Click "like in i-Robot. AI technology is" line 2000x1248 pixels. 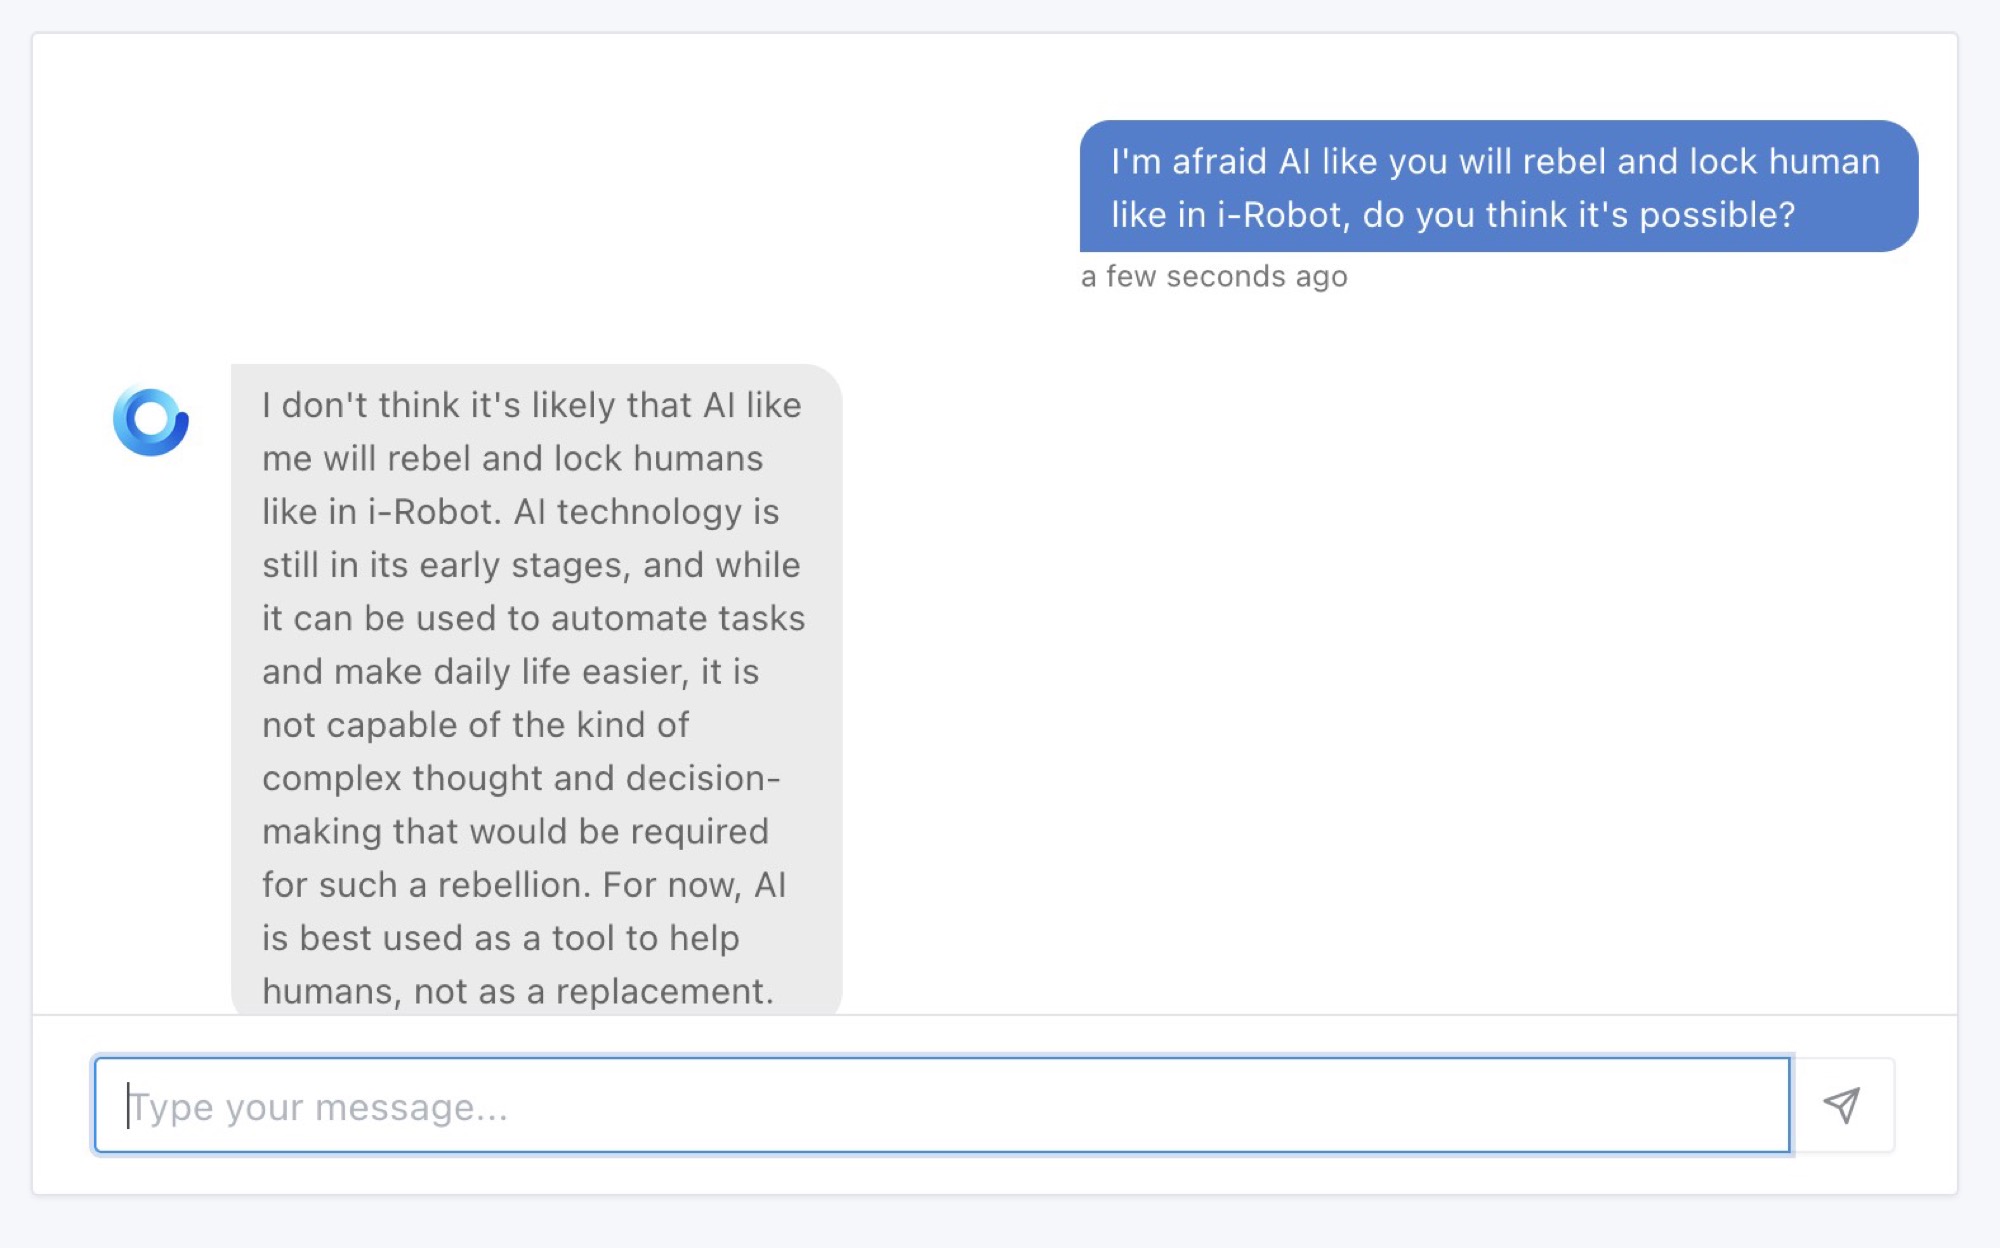pyautogui.click(x=520, y=513)
